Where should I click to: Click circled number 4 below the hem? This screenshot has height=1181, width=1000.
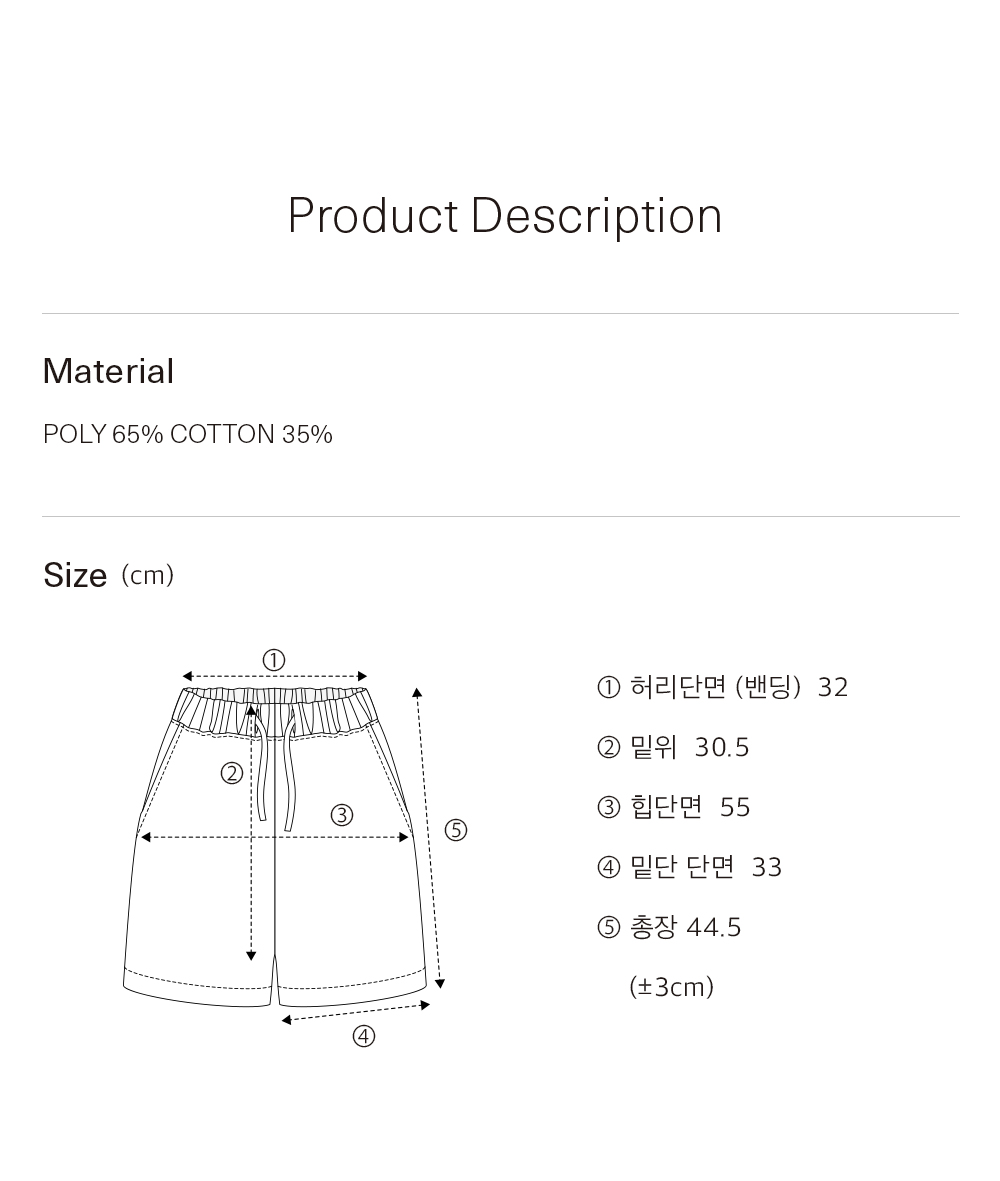(x=364, y=1037)
